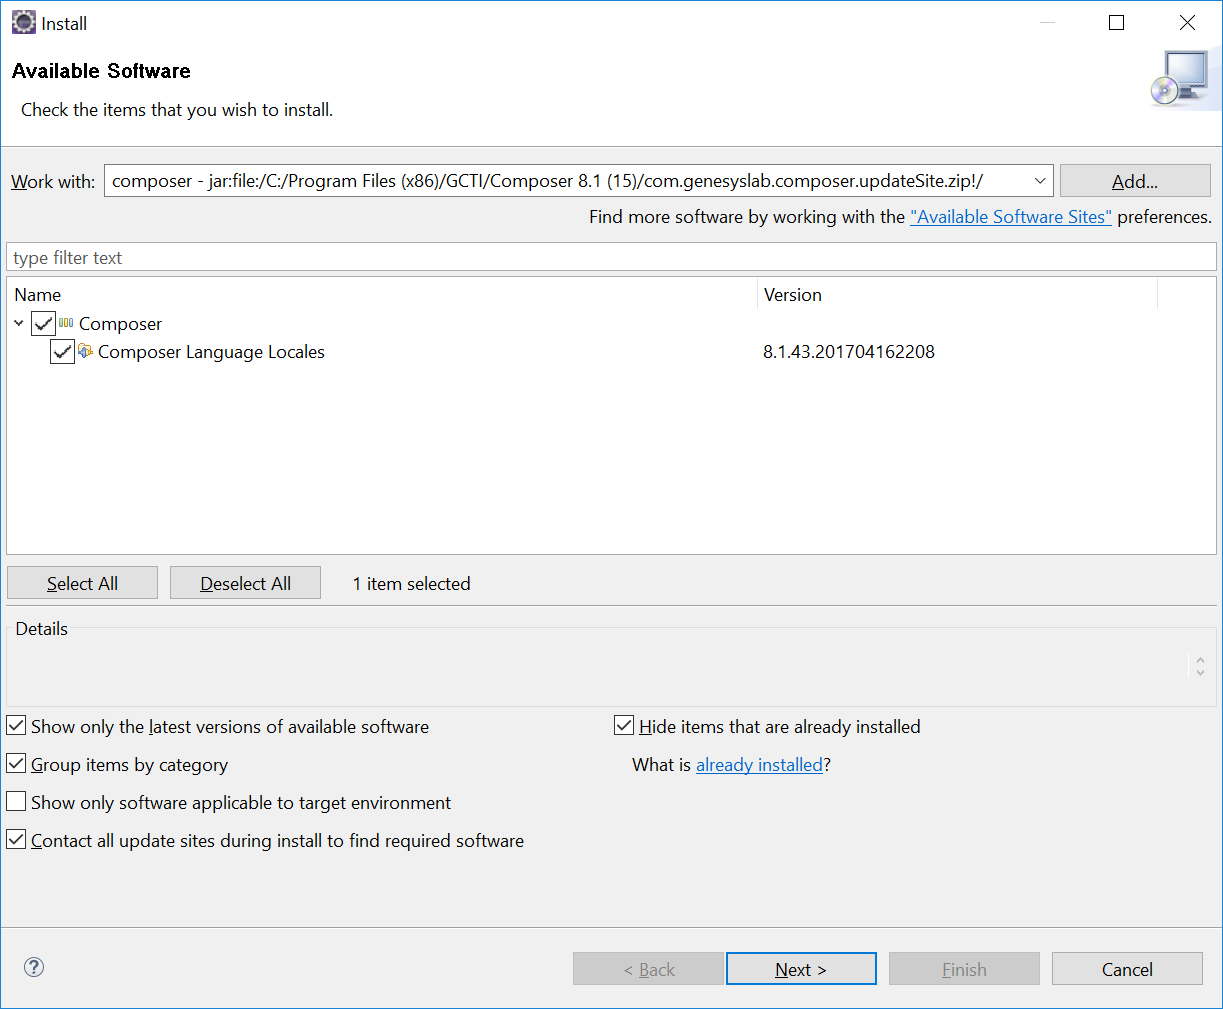1223x1009 pixels.
Task: Uncheck the Composer category checkbox
Action: [x=43, y=323]
